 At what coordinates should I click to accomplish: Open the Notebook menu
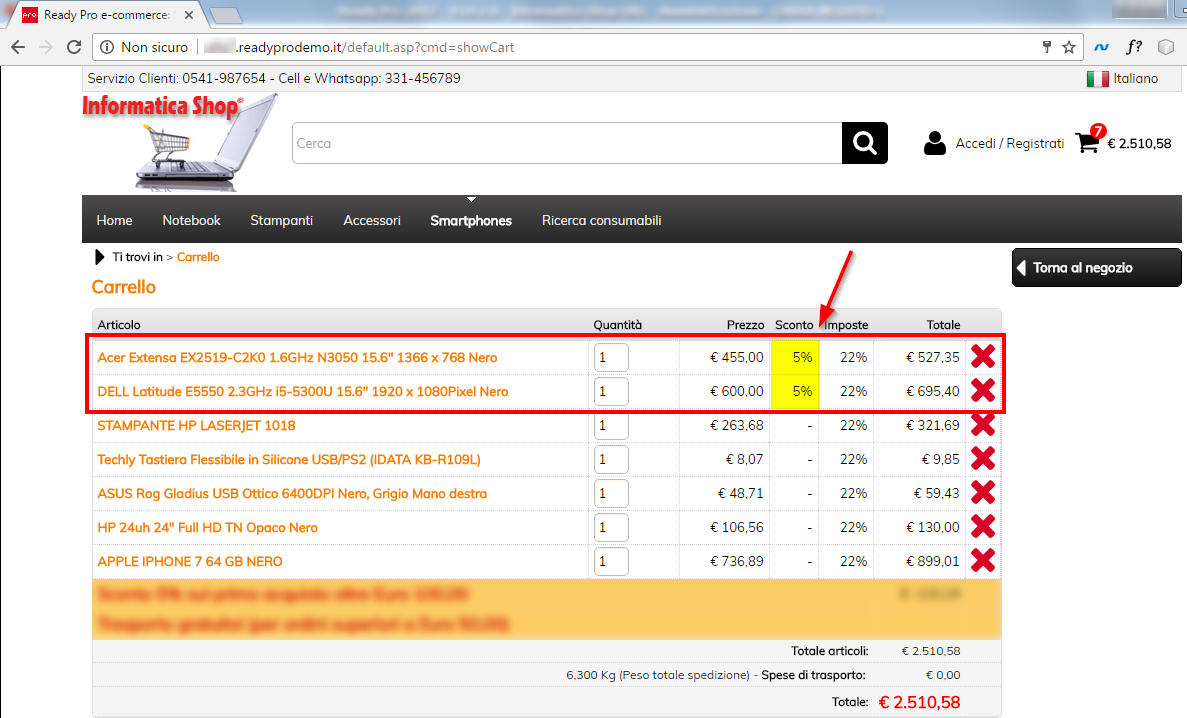tap(192, 220)
